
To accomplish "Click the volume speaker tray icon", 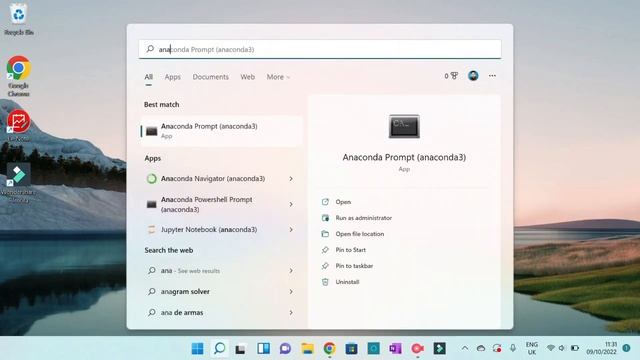I will click(562, 348).
